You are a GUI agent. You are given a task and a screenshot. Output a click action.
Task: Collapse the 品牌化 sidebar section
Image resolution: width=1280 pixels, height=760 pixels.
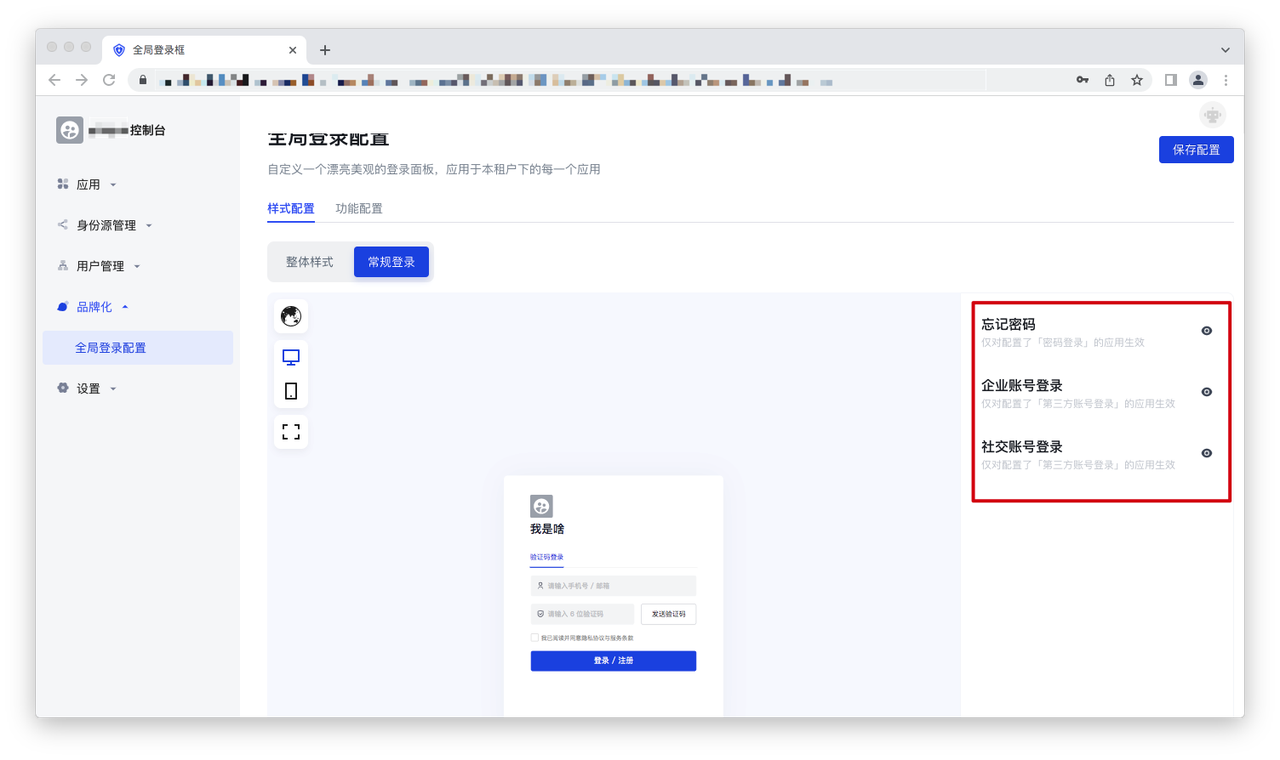(94, 307)
